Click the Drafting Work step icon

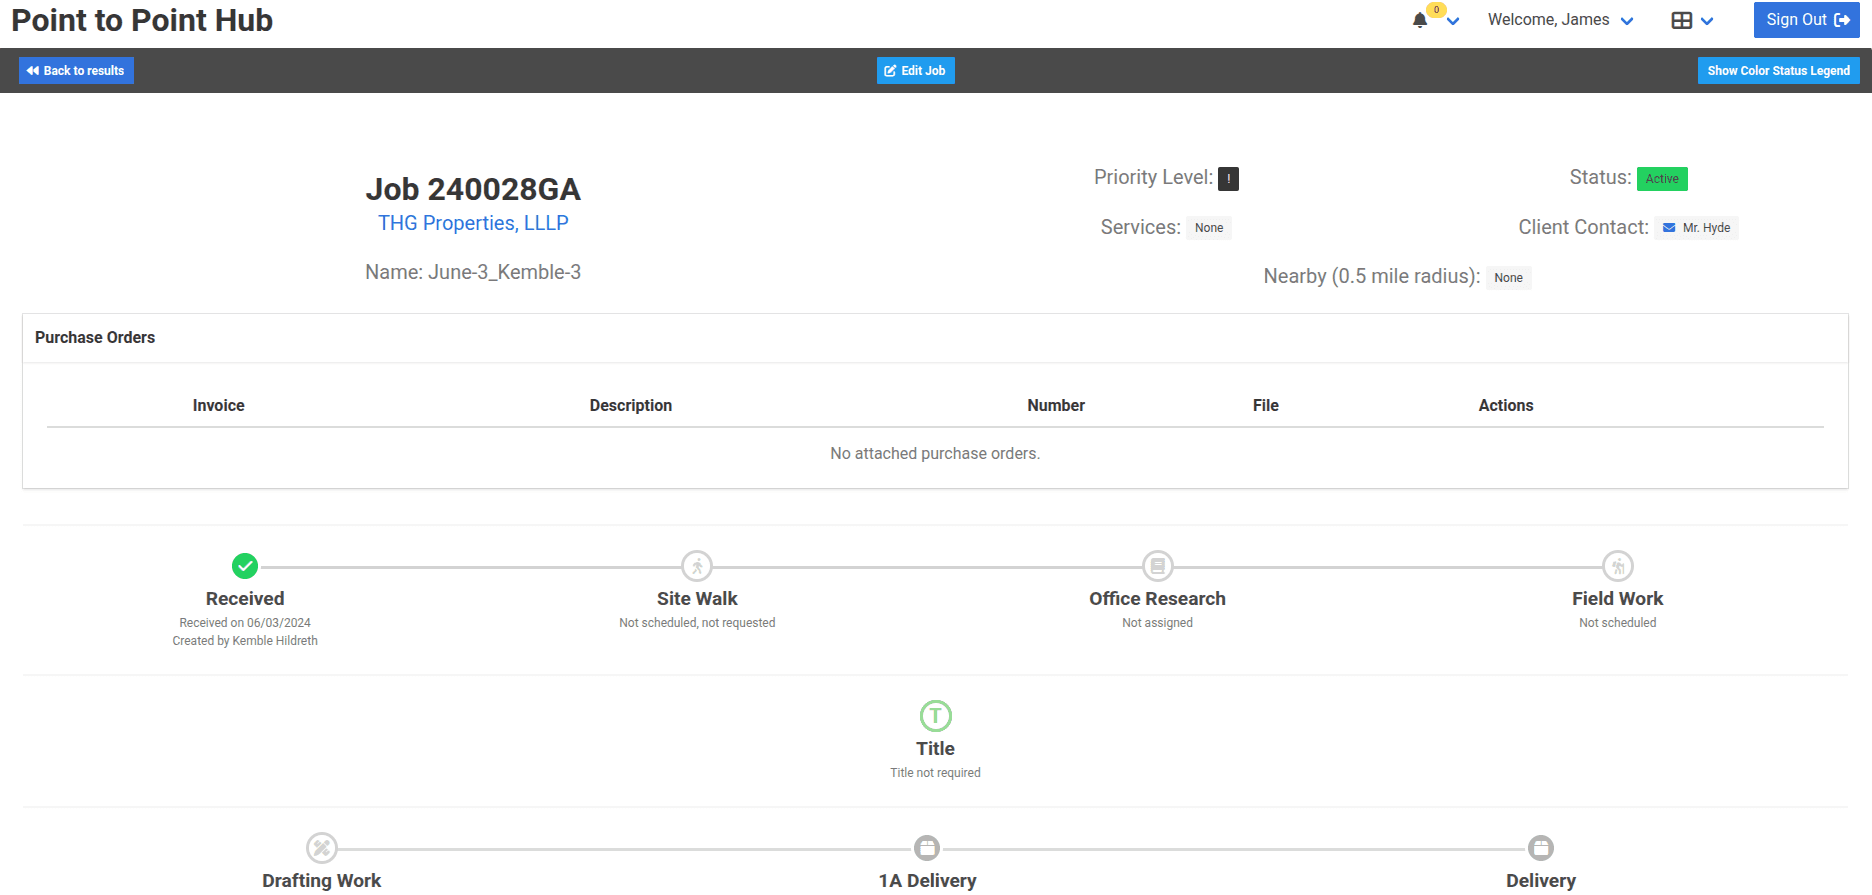coord(321,848)
